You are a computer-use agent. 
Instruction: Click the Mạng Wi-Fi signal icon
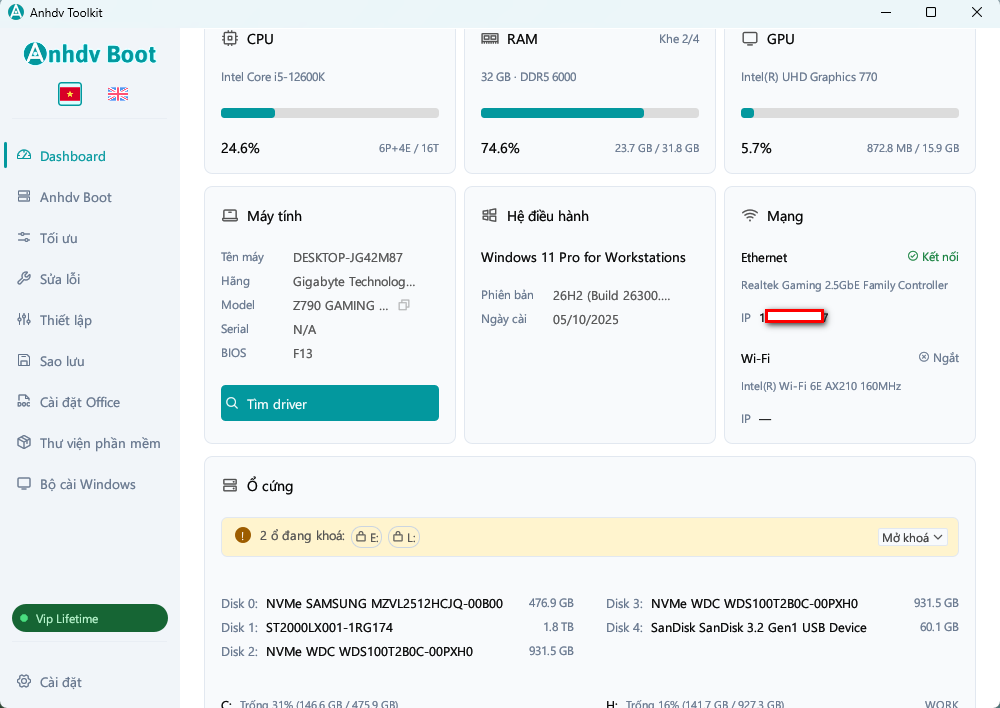click(750, 216)
